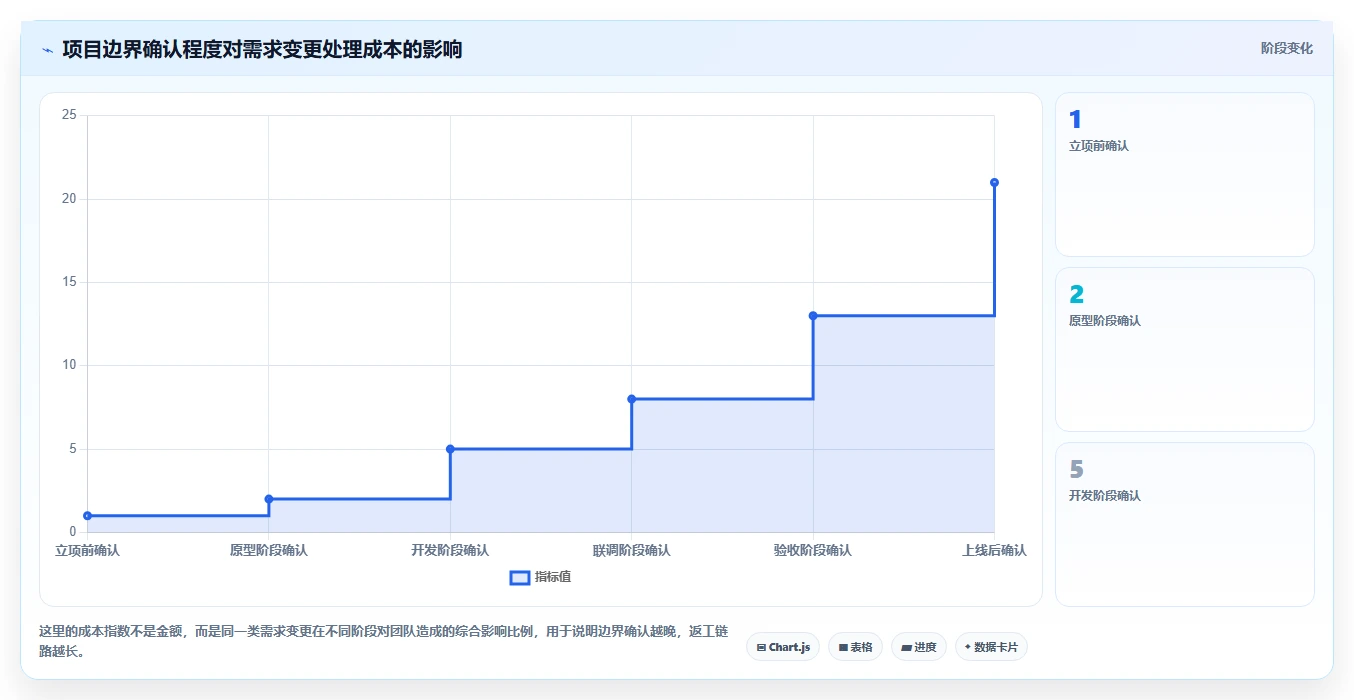The image size is (1354, 700).
Task: Click the 进度 tag icon
Action: point(906,648)
